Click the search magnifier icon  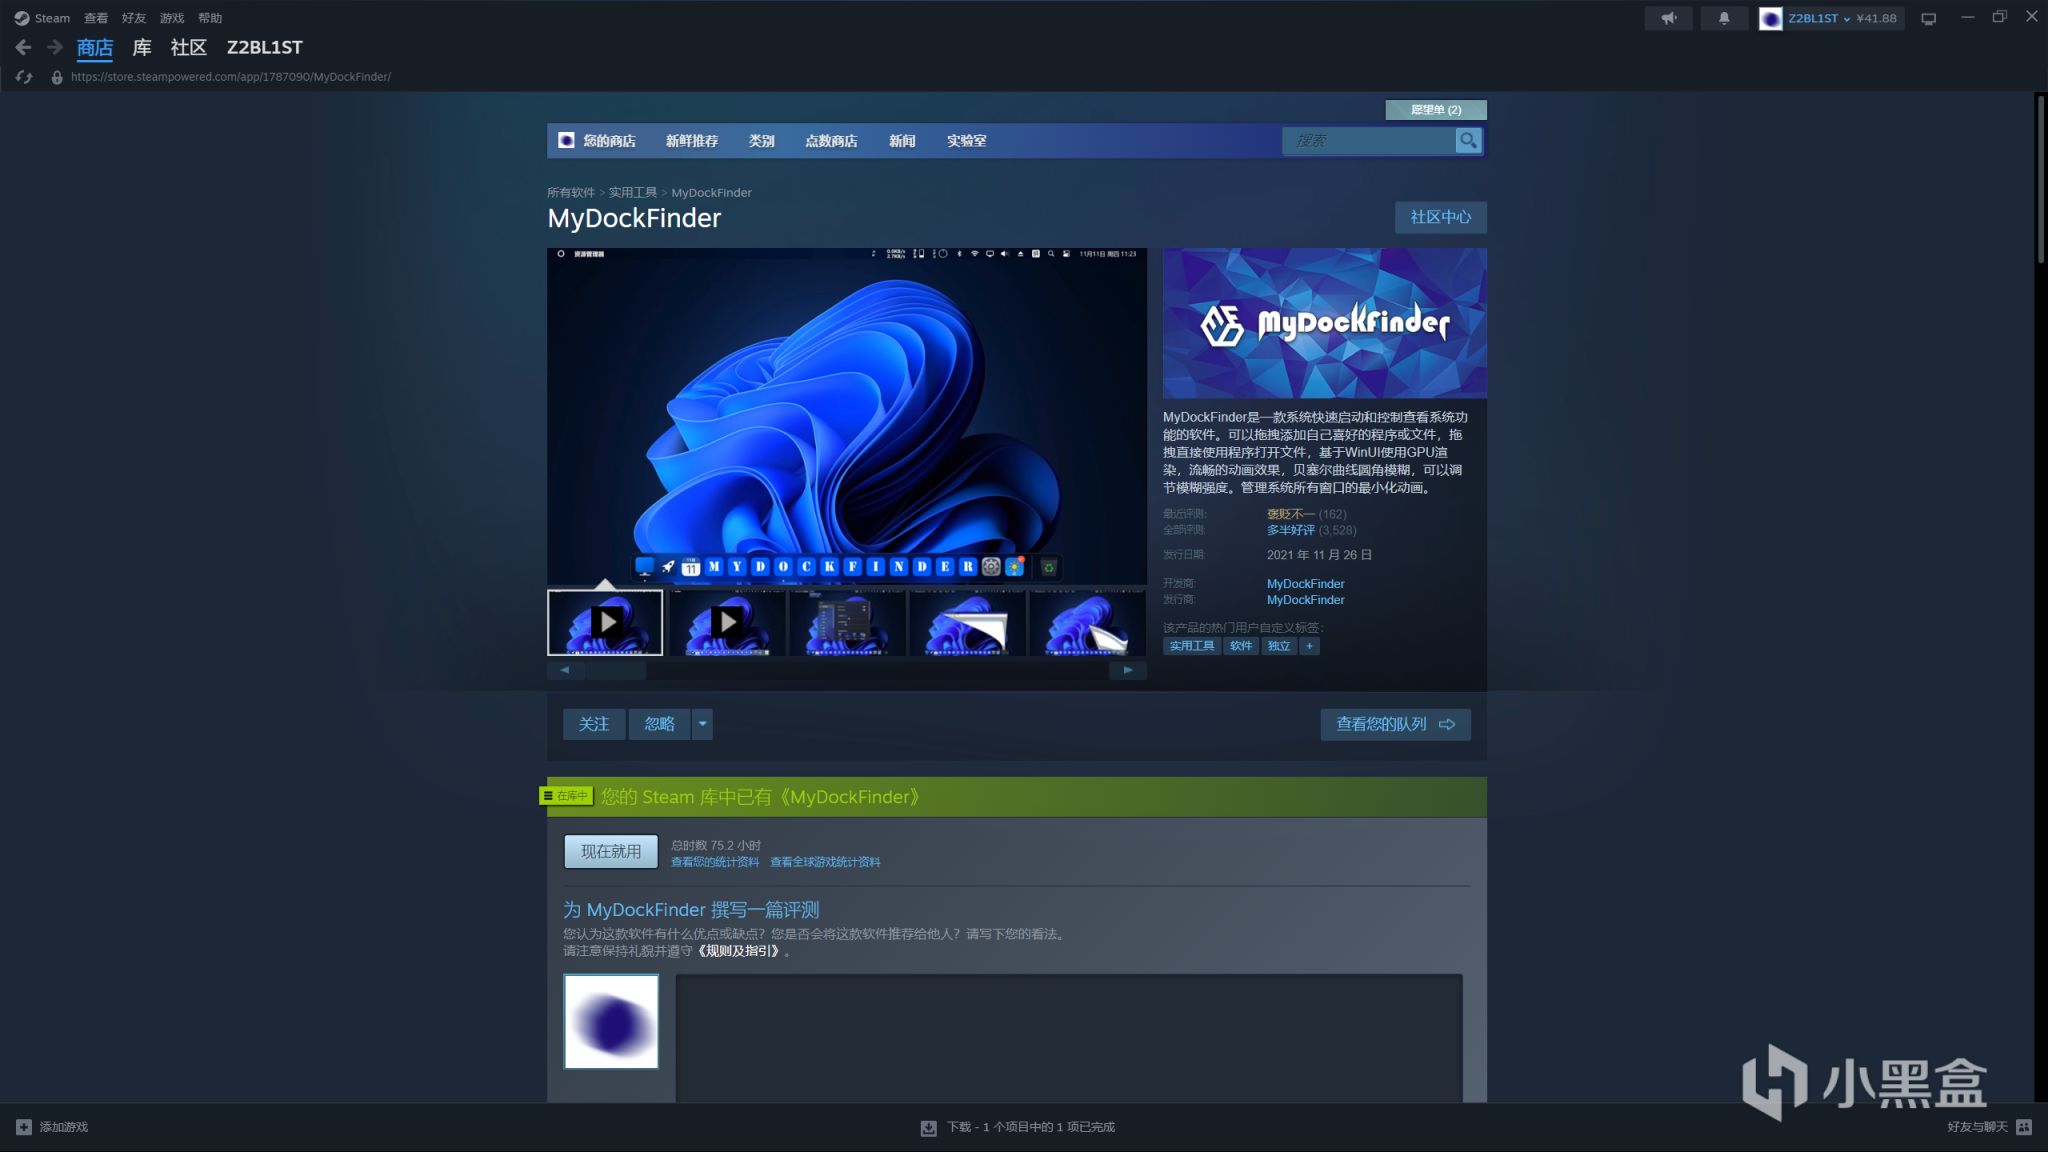pos(1468,141)
